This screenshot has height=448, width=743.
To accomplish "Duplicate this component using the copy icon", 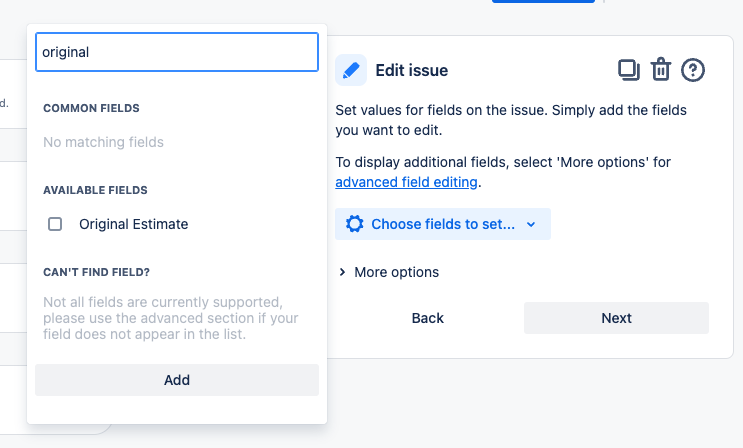I will tap(629, 70).
